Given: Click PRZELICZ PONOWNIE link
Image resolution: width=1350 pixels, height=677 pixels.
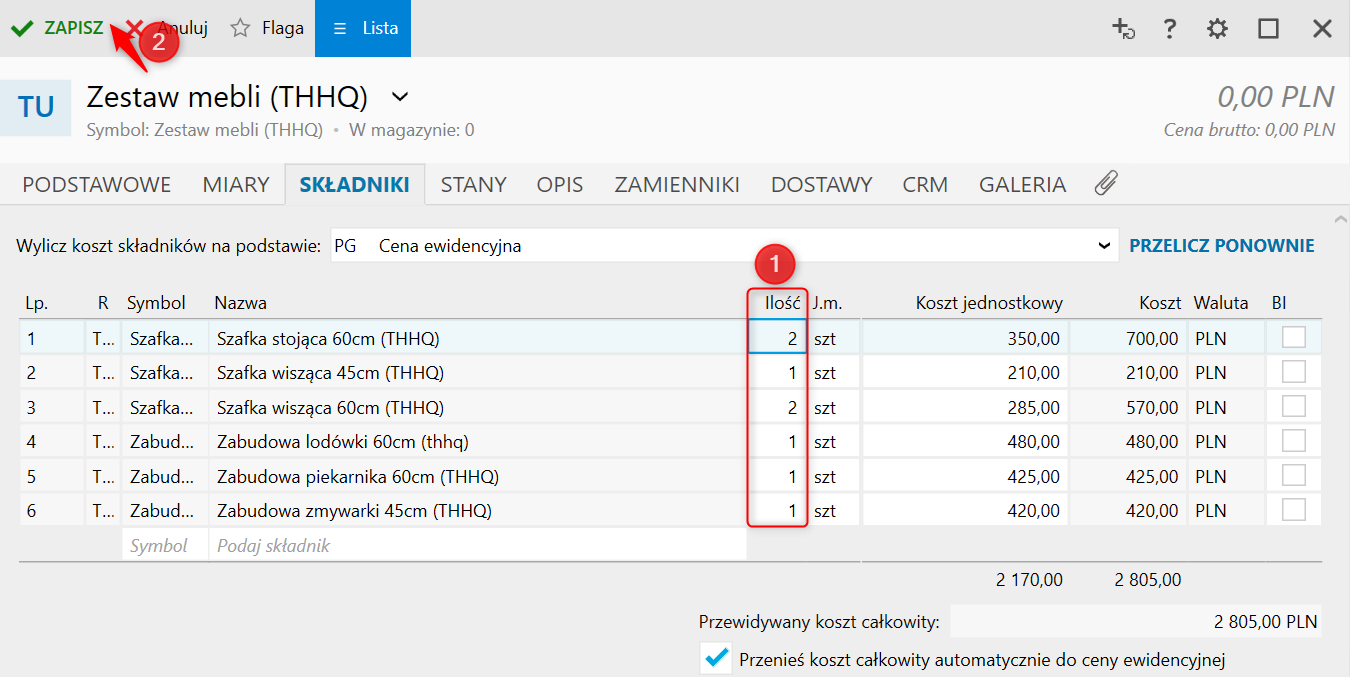Looking at the screenshot, I should pos(1222,245).
